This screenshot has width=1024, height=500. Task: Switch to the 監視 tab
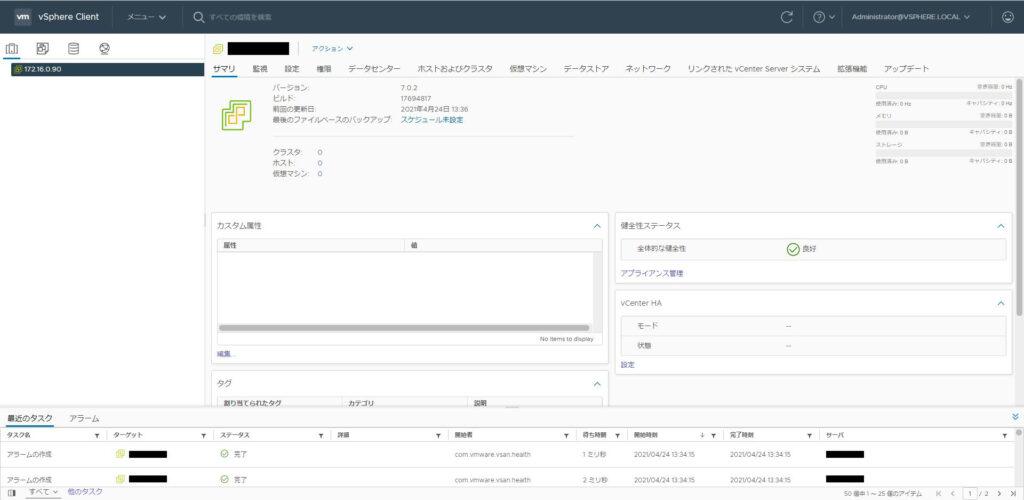click(x=260, y=69)
